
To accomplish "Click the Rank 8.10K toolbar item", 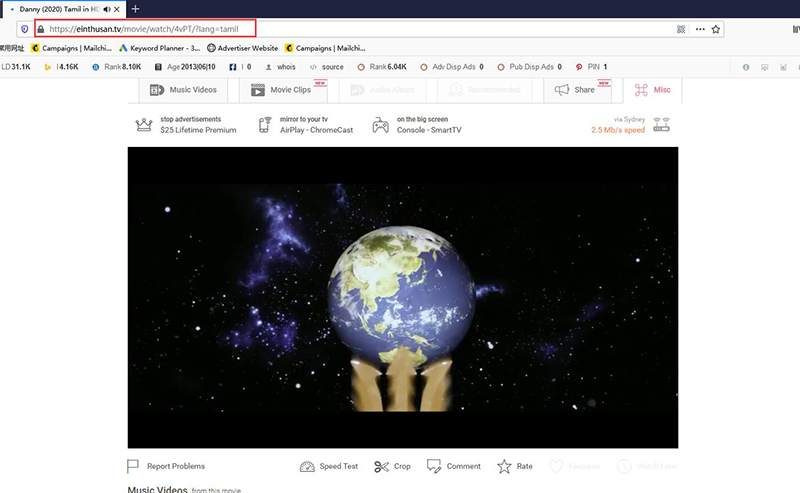I will pos(117,67).
